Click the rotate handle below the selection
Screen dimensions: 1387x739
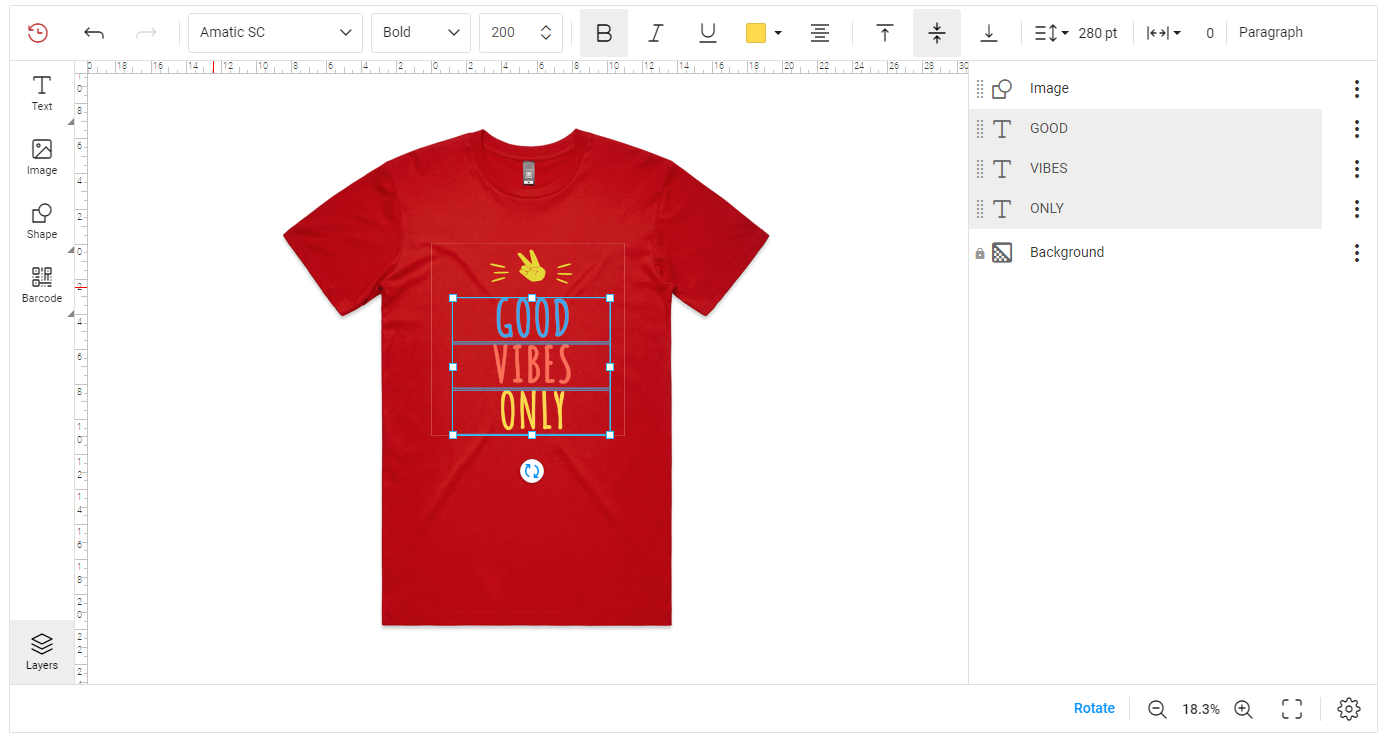point(532,471)
